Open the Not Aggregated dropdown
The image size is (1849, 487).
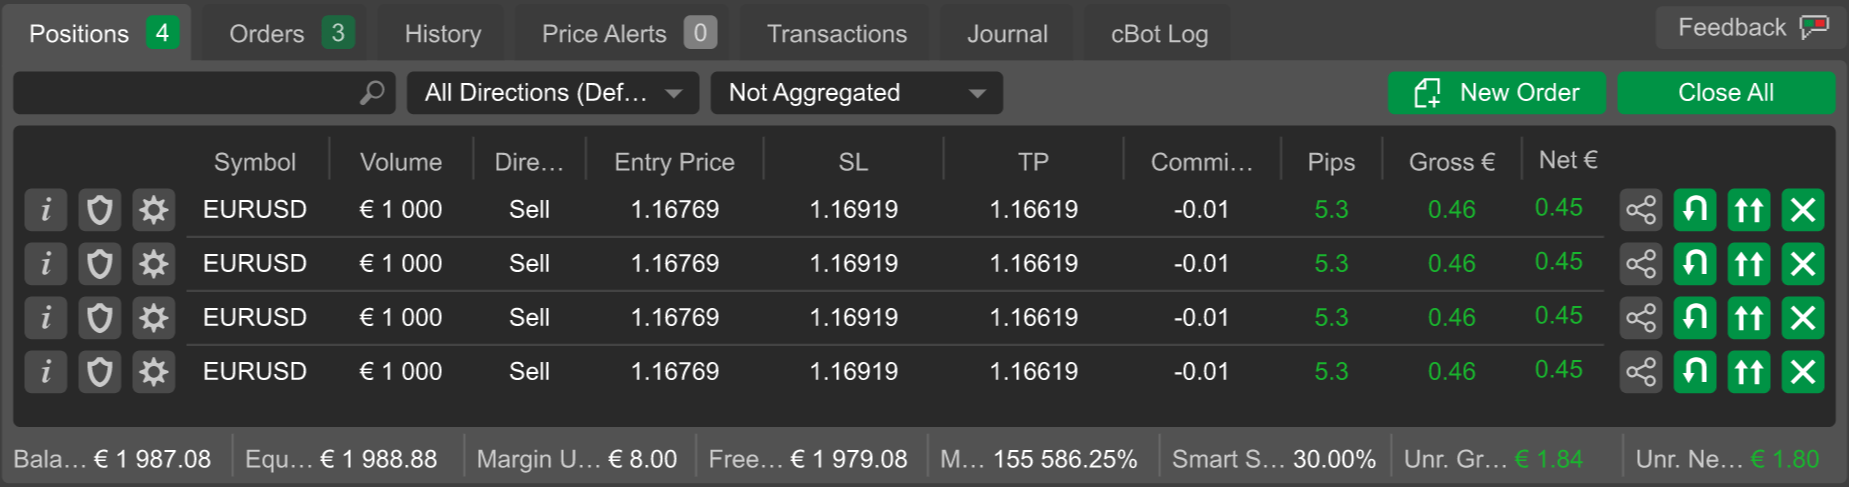(x=857, y=93)
